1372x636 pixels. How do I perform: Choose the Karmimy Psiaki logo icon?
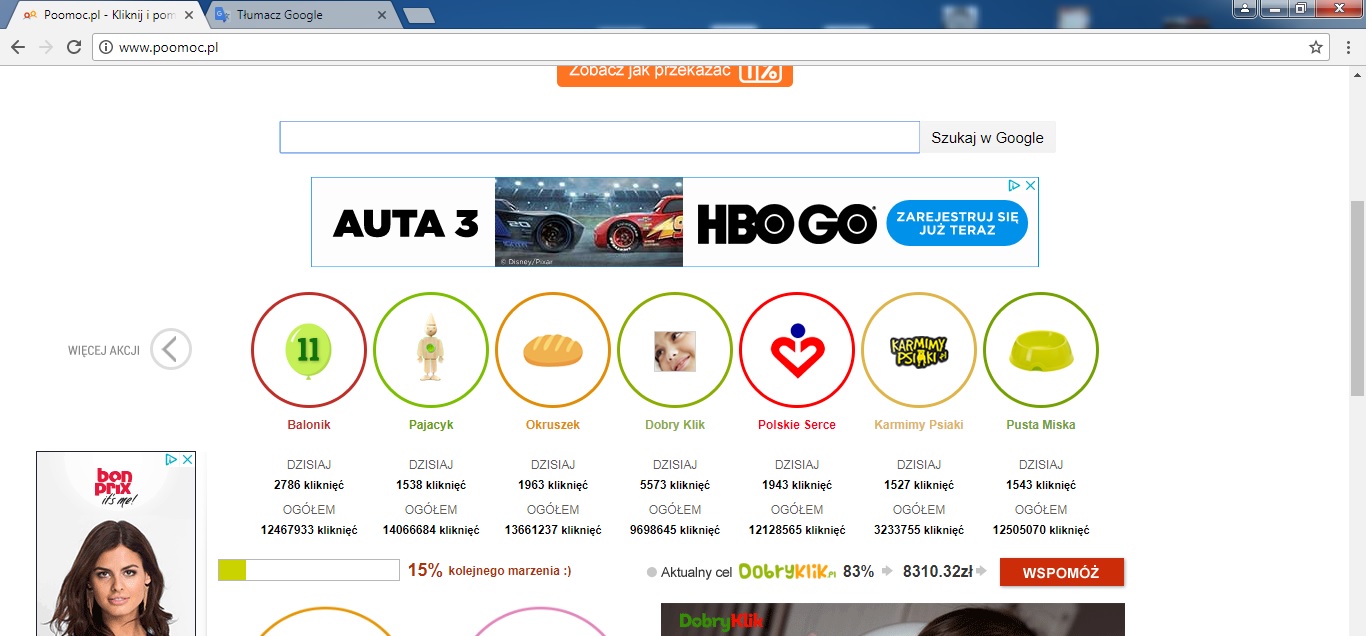[918, 350]
